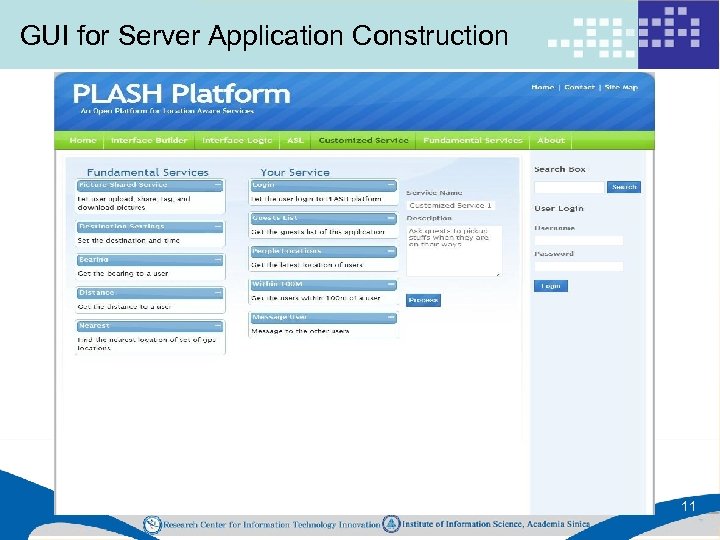Select the Nearest header bar
The width and height of the screenshot is (720, 540).
150,326
